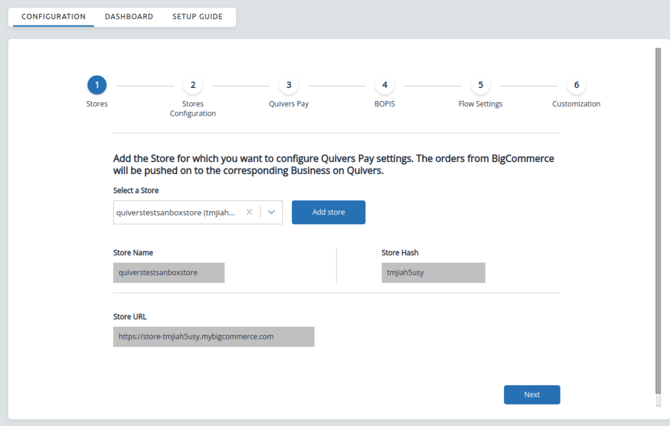
Task: Switch to the Dashboard tab
Action: coord(129,17)
